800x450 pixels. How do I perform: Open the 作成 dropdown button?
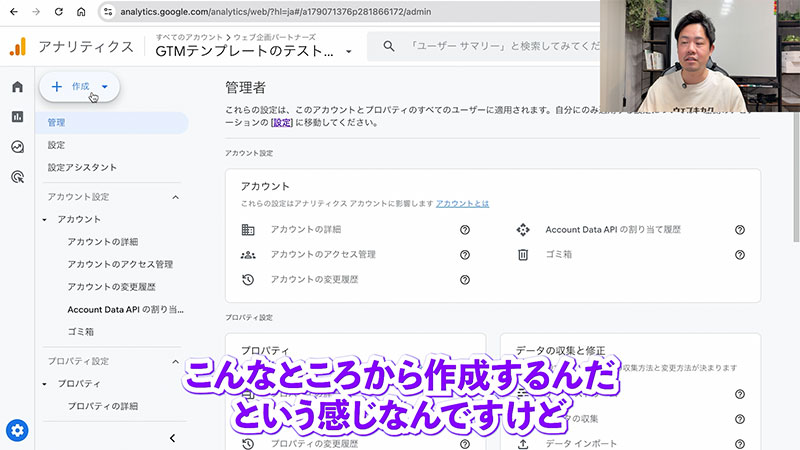pos(80,87)
